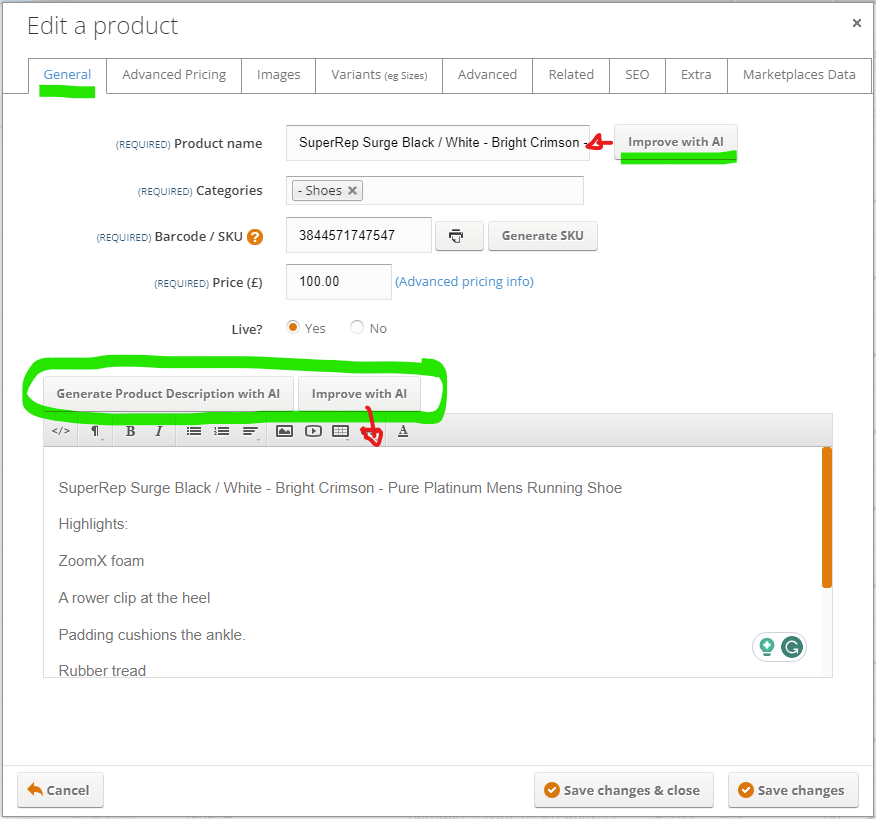Open the Variants (eg Sizes) tab
This screenshot has width=876, height=819.
pos(379,75)
